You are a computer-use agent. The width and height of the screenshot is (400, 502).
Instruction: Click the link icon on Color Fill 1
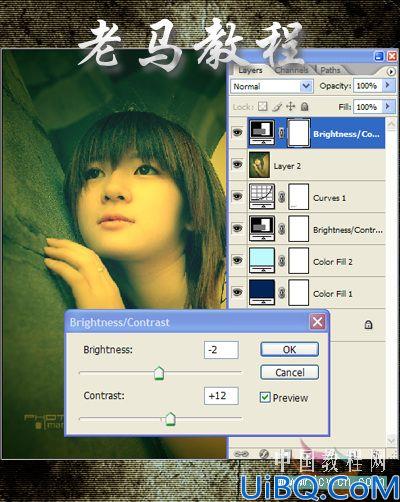pyautogui.click(x=282, y=293)
